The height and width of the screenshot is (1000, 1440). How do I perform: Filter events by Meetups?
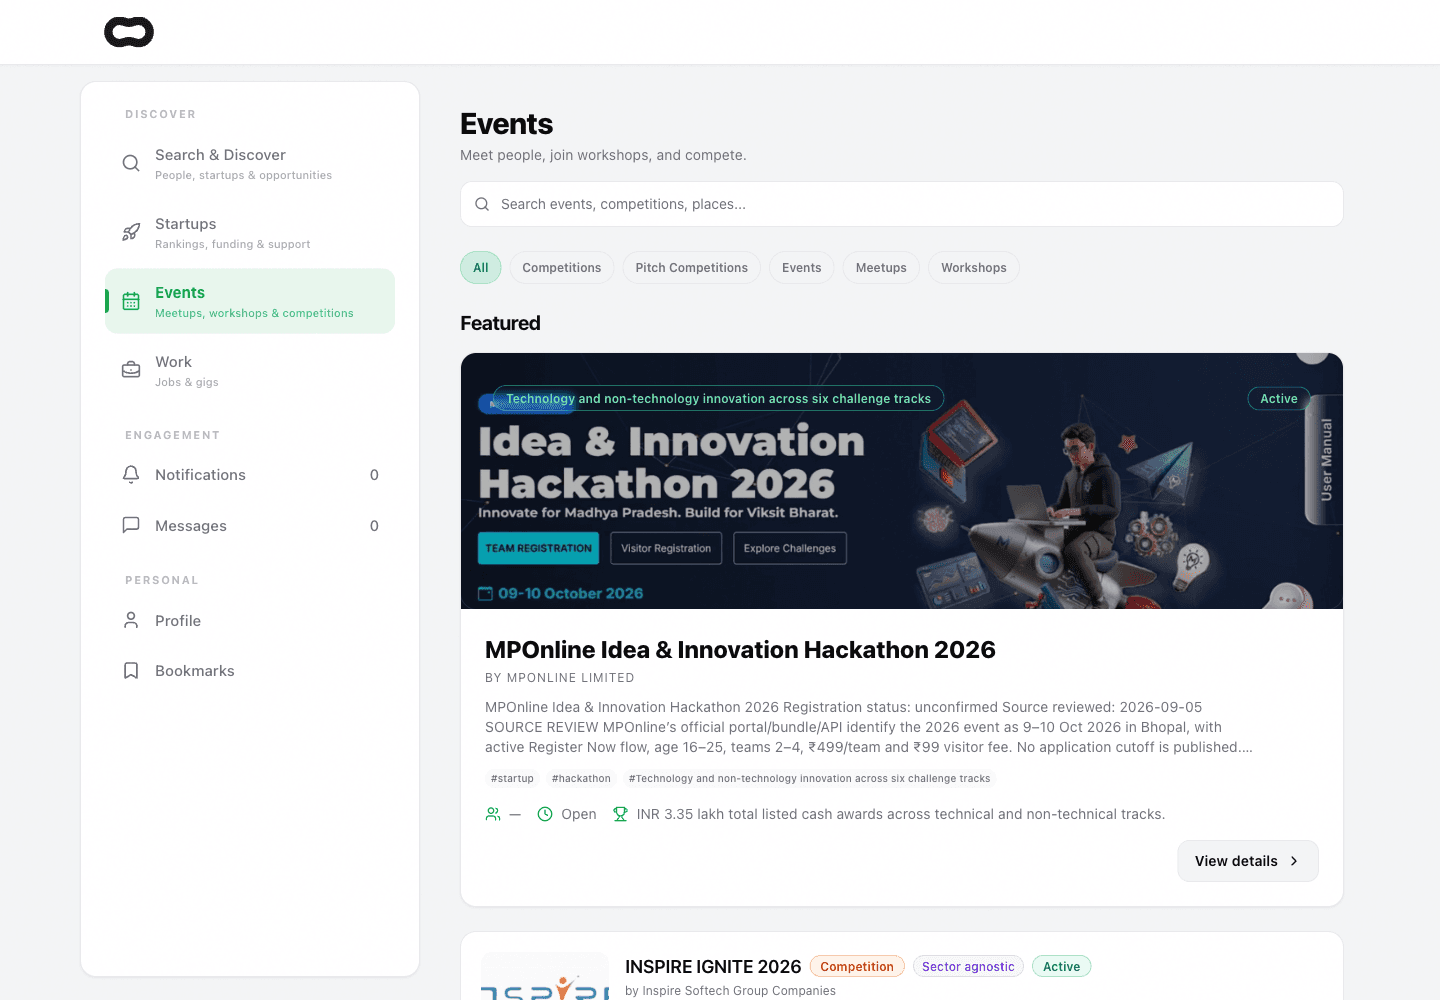(881, 267)
